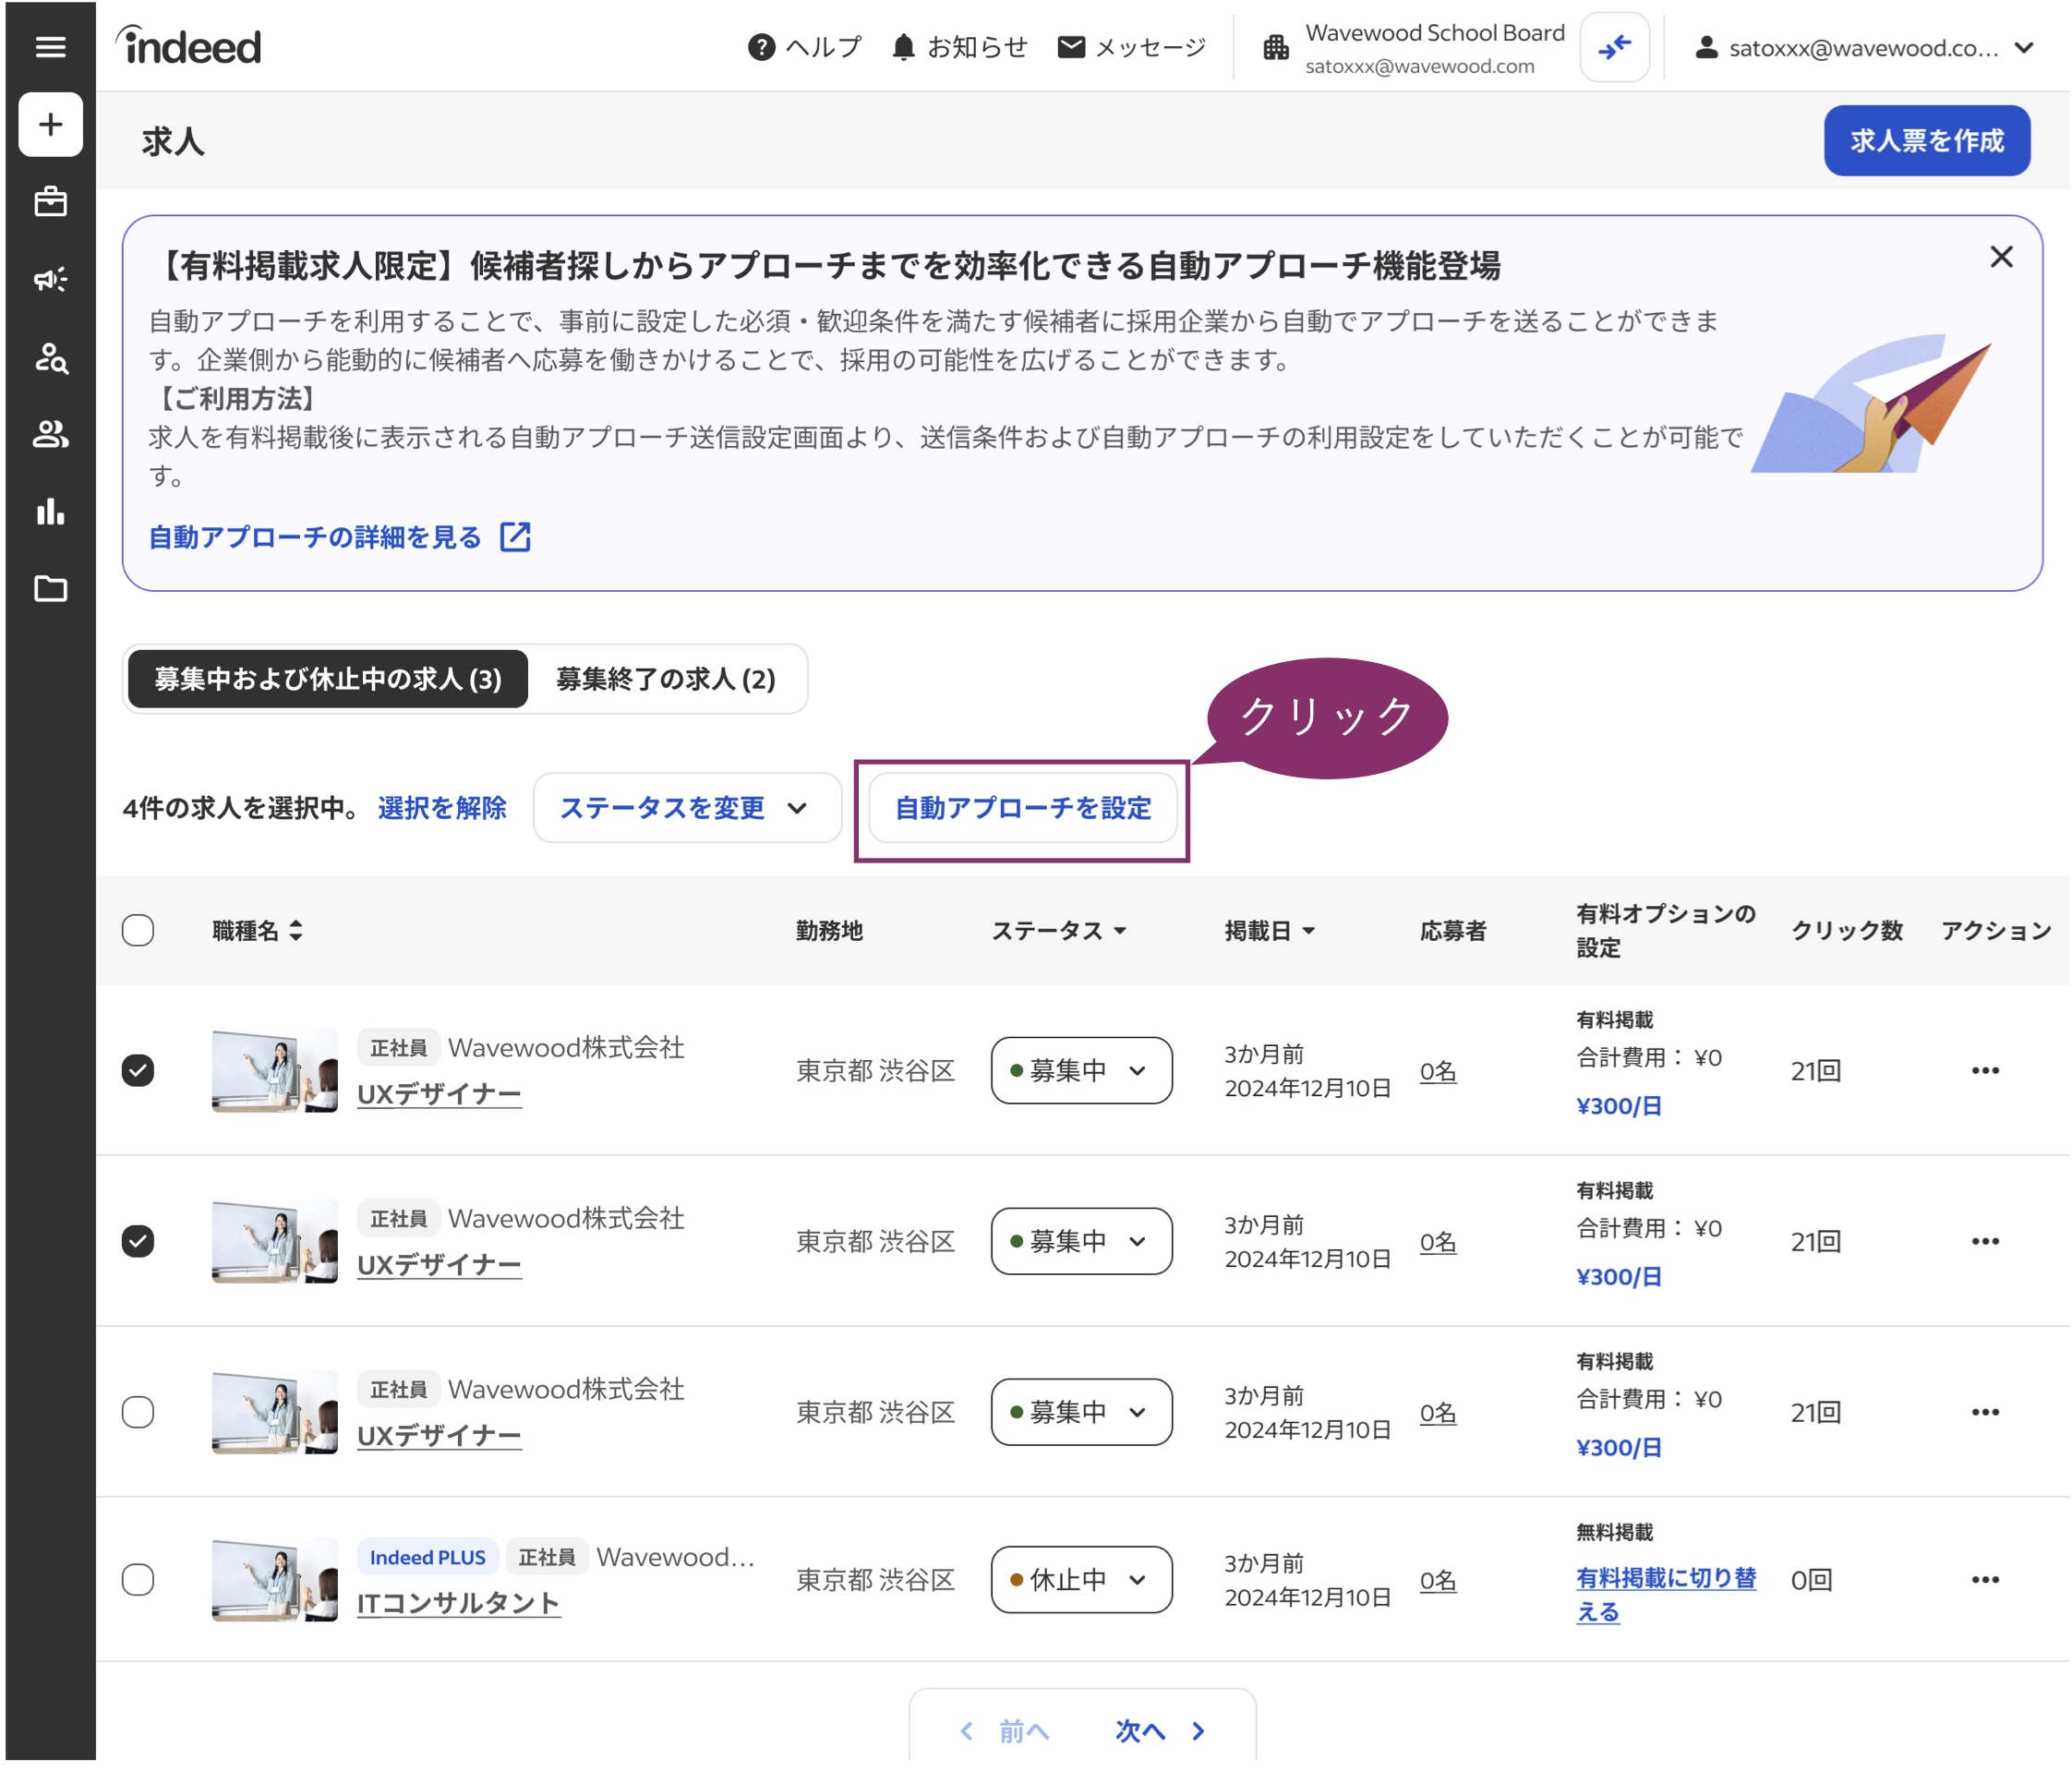Open the ステータスを変更 dropdown
This screenshot has height=1772, width=2072.
pyautogui.click(x=687, y=808)
